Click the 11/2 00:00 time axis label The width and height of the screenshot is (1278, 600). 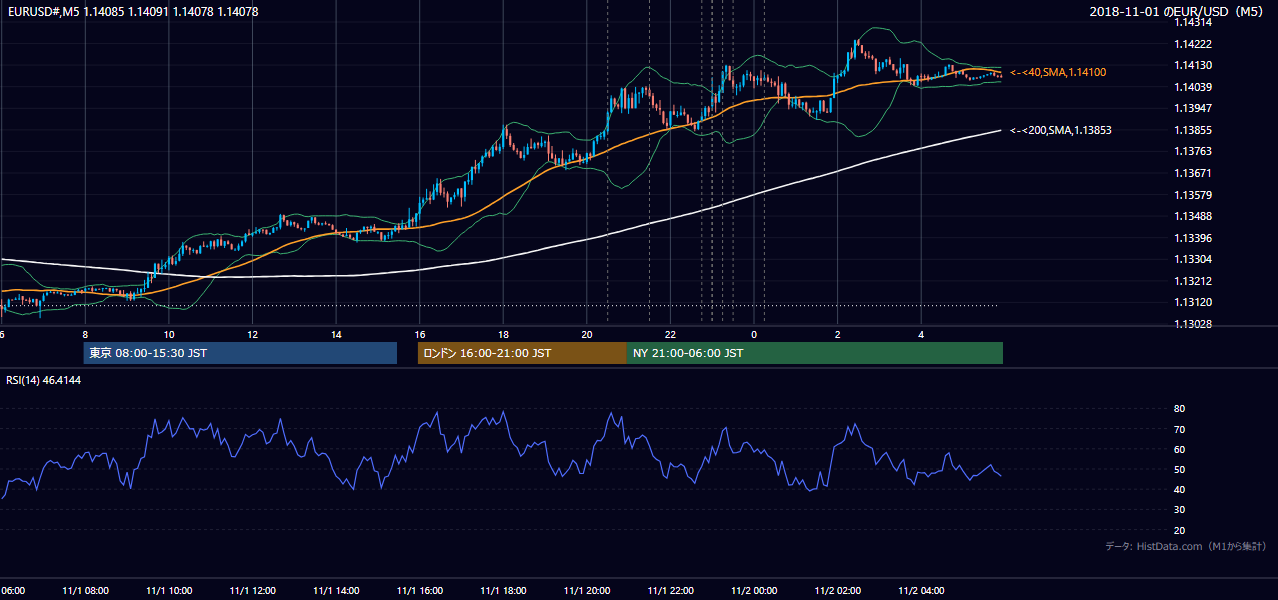tap(754, 590)
